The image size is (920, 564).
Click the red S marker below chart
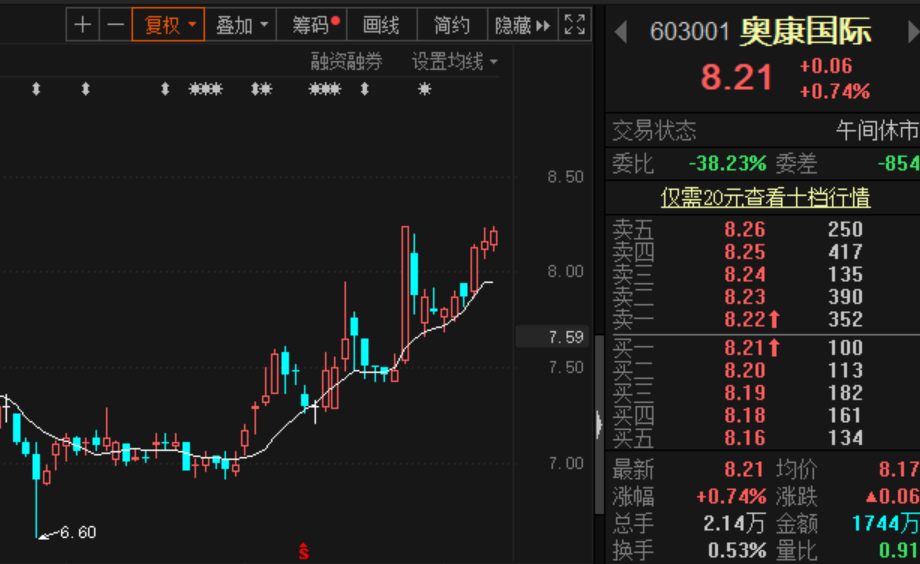click(x=304, y=551)
